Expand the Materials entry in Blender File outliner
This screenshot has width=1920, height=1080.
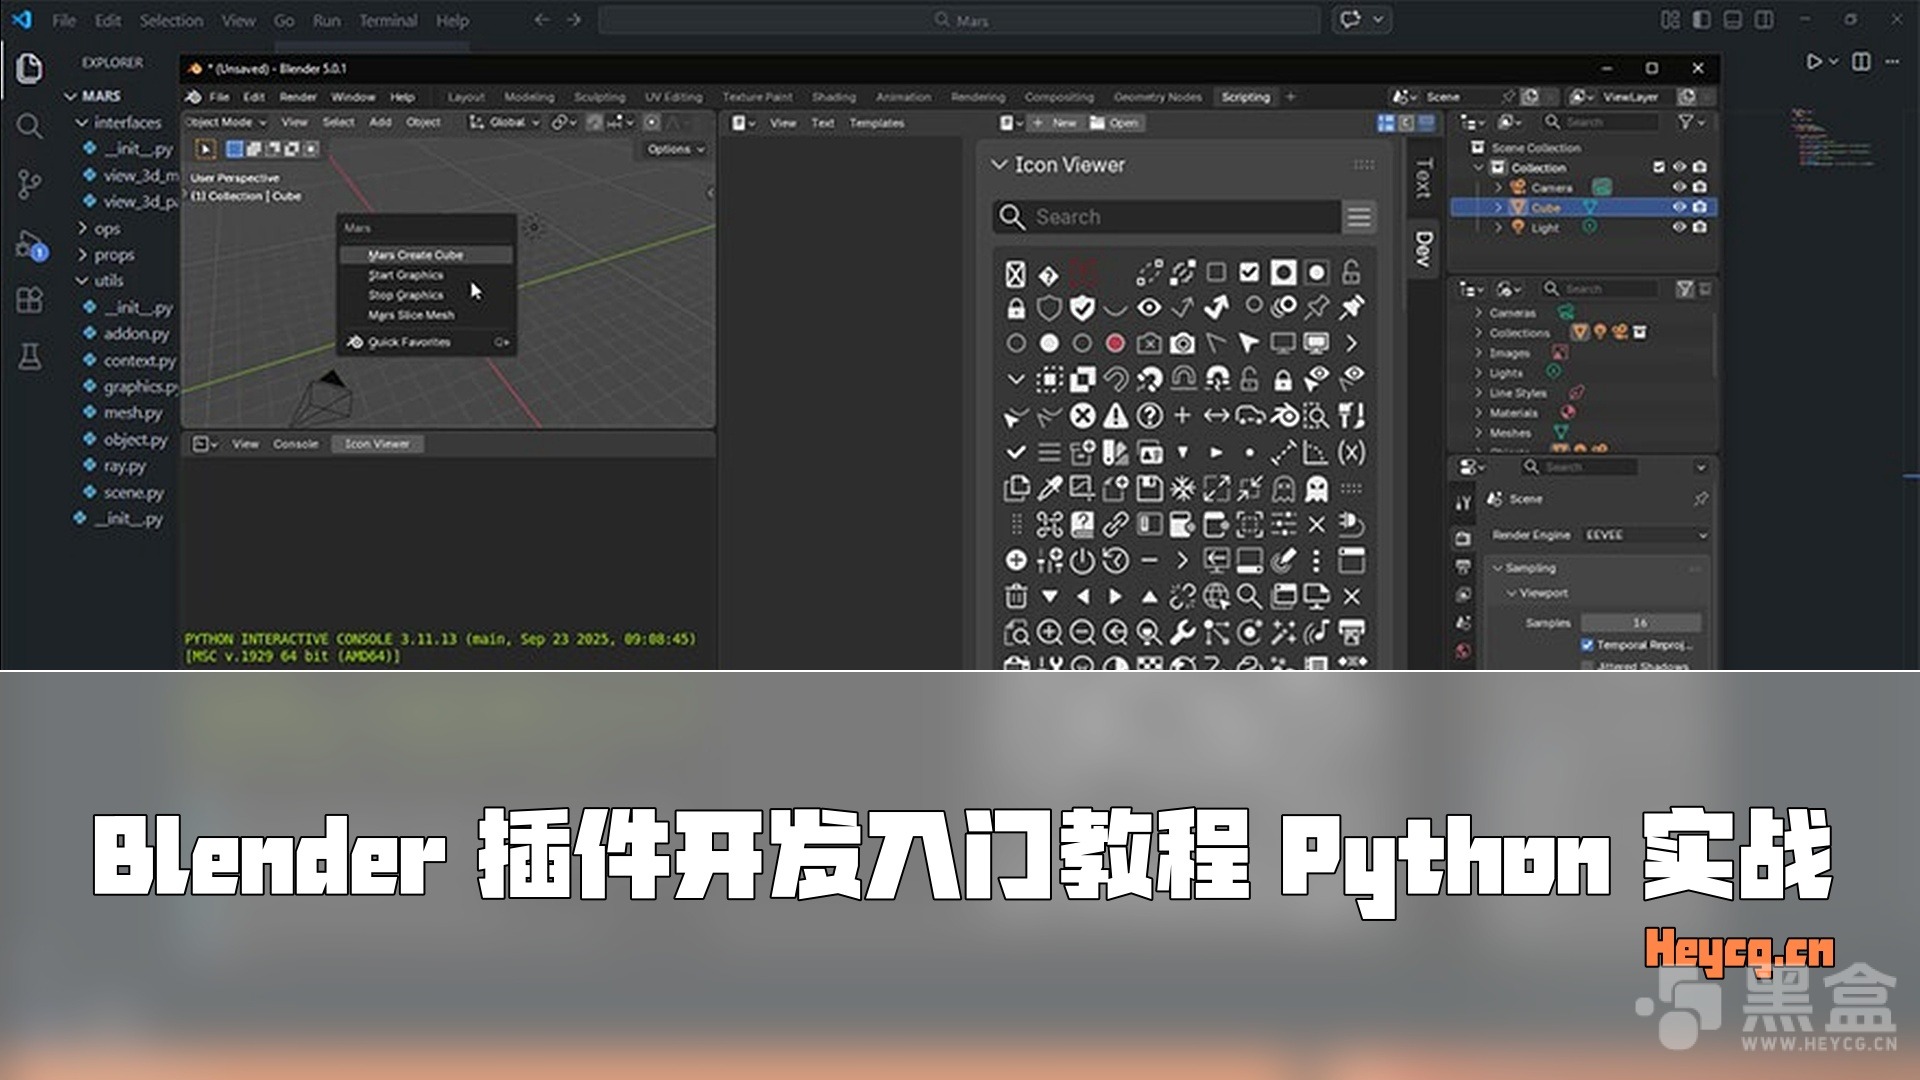[x=1478, y=412]
